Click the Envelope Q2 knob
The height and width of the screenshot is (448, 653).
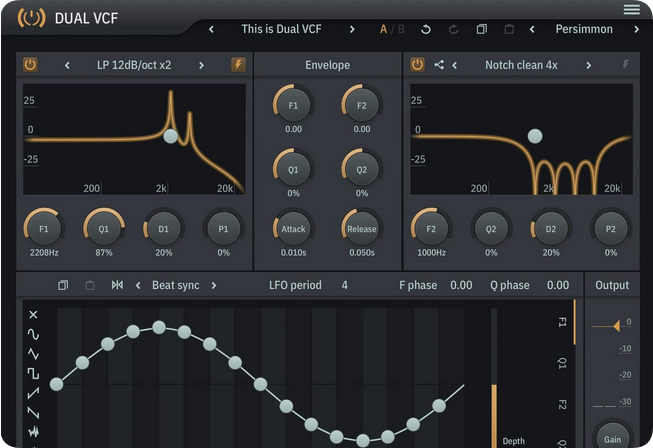[361, 169]
